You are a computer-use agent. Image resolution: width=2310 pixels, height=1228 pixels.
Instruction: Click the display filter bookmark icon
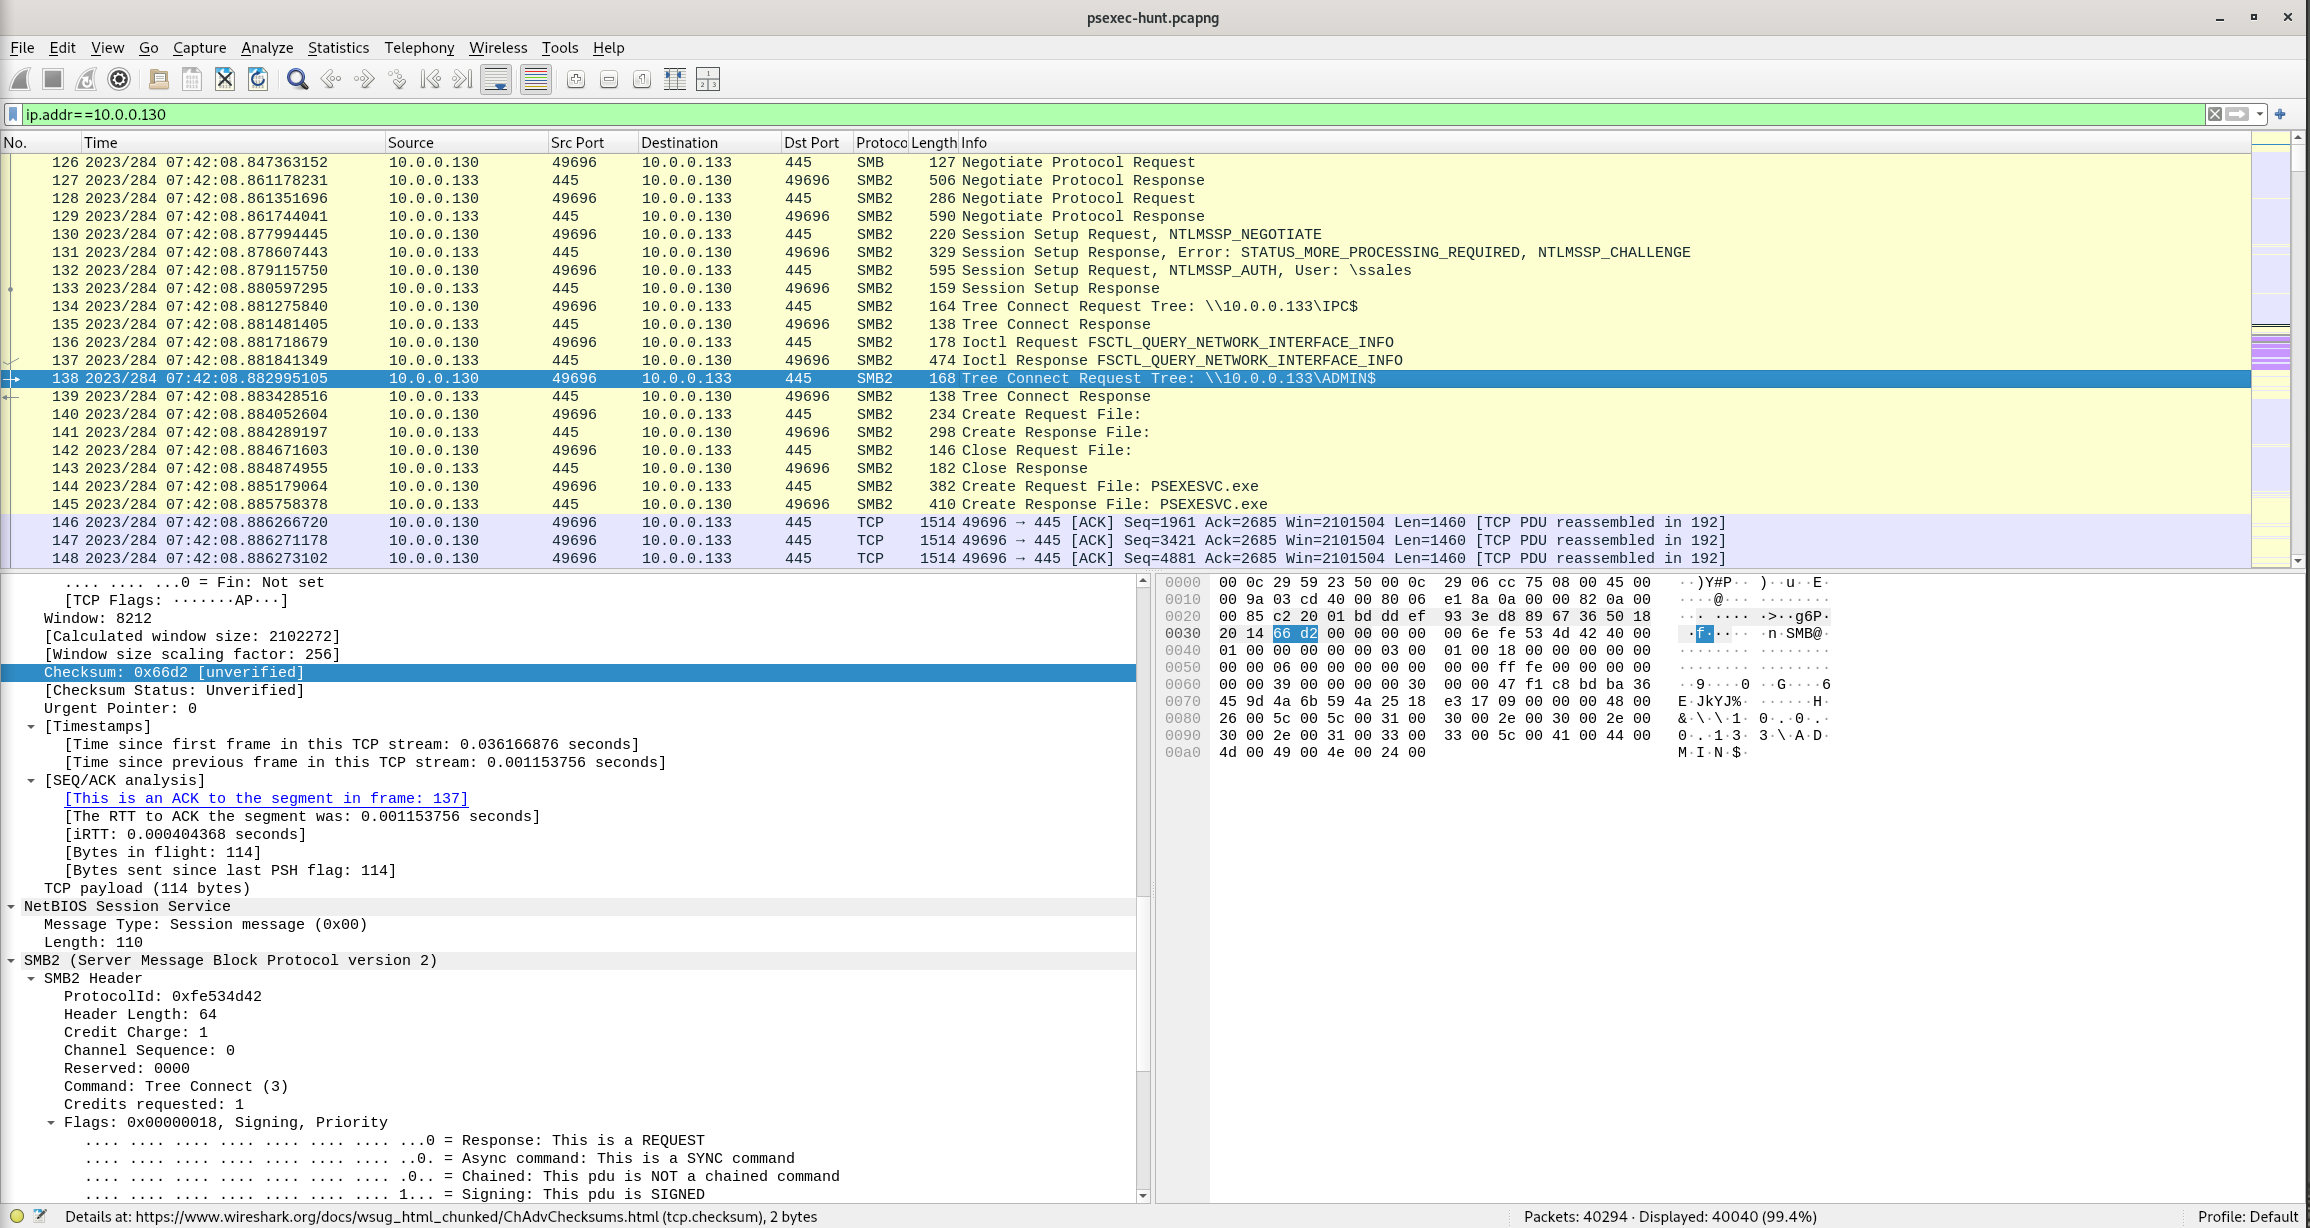(x=13, y=114)
